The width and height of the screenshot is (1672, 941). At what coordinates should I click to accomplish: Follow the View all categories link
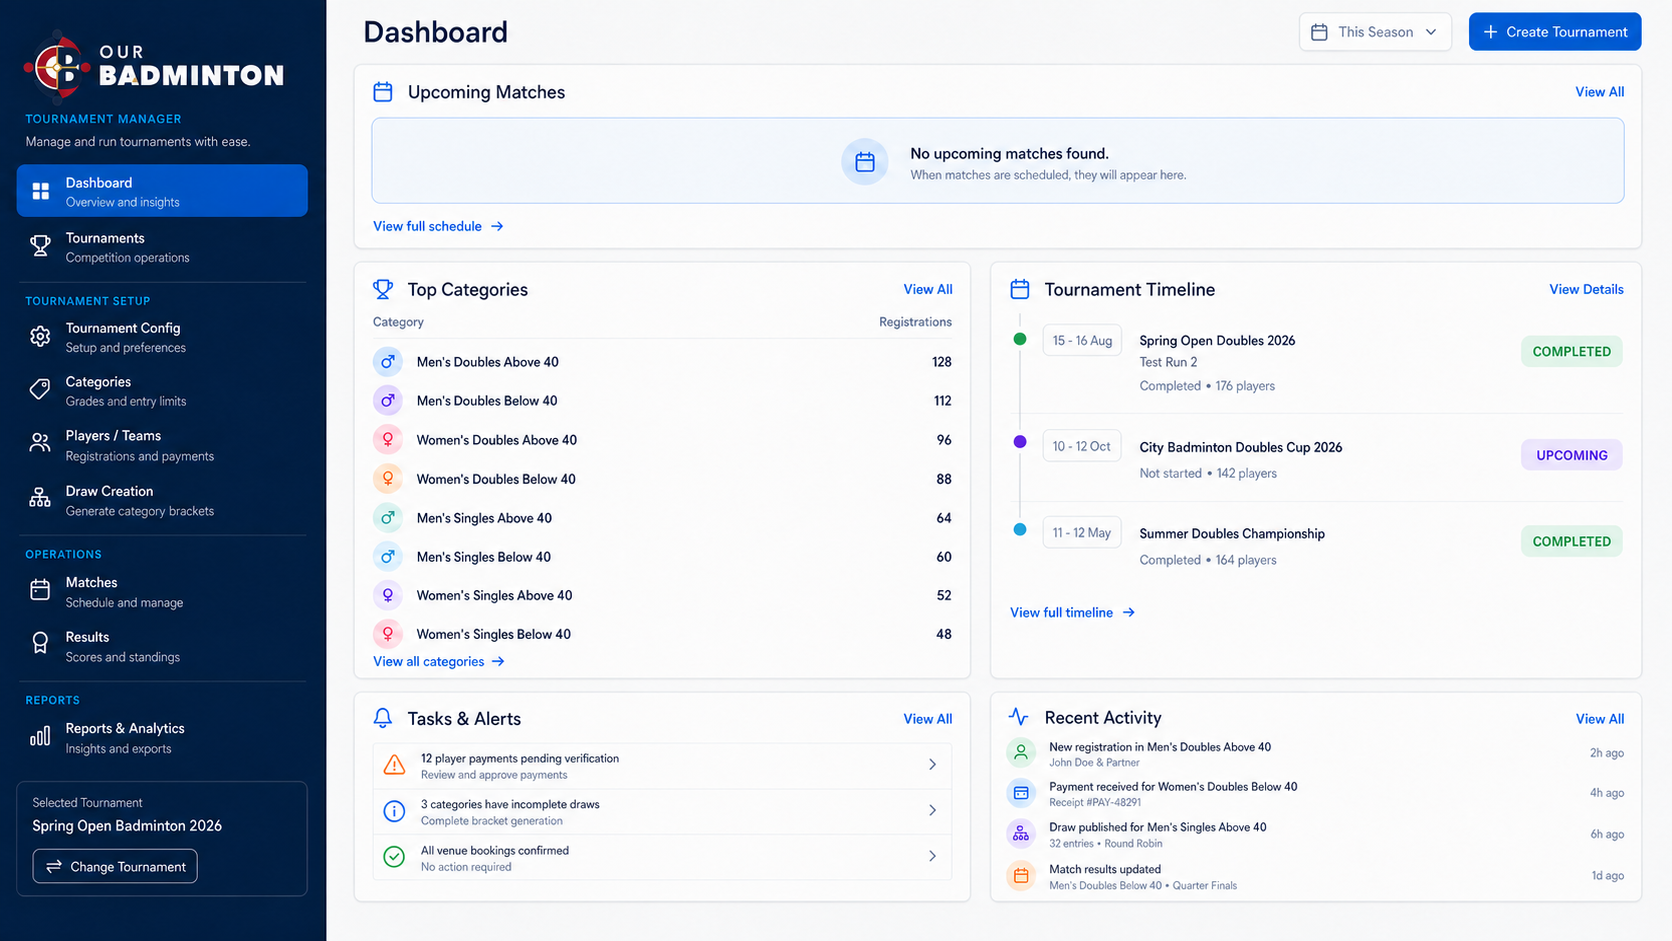click(439, 661)
